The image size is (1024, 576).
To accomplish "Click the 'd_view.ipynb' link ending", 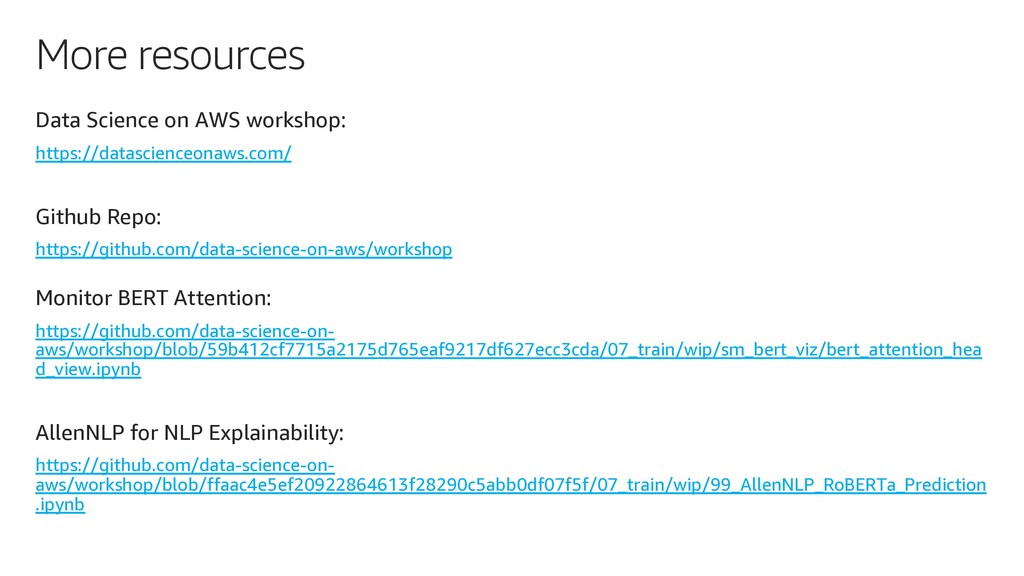I will (88, 370).
